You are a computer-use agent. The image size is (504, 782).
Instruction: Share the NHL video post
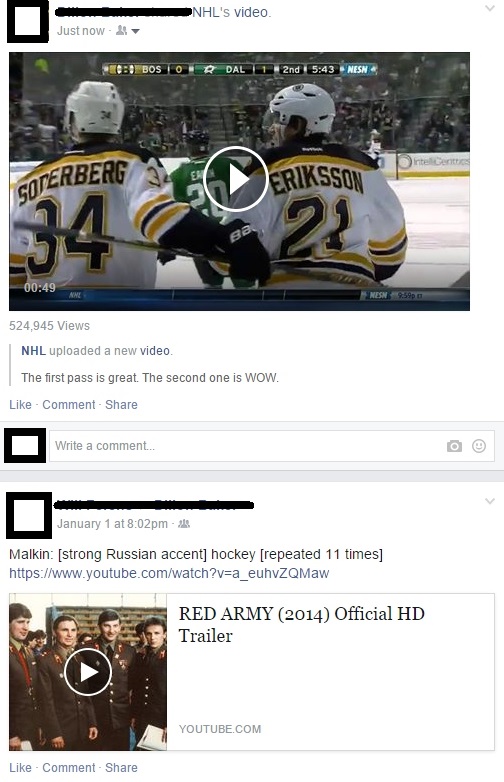121,404
